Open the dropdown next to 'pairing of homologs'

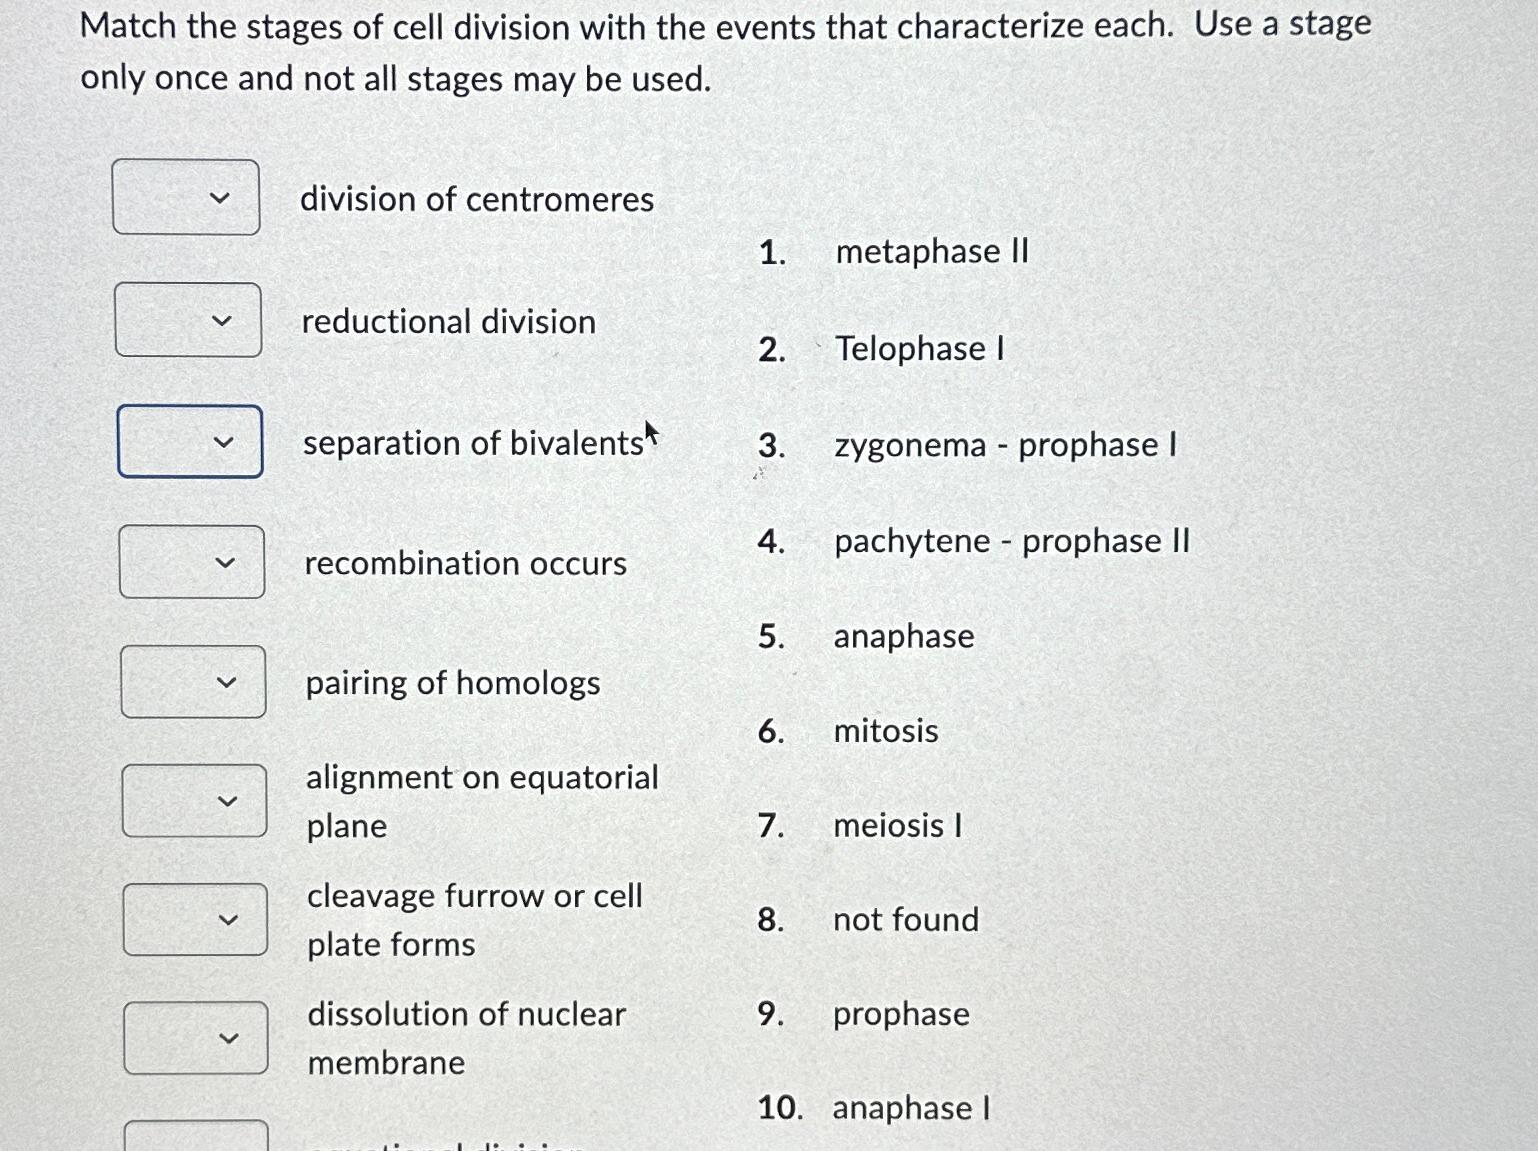[x=194, y=681]
